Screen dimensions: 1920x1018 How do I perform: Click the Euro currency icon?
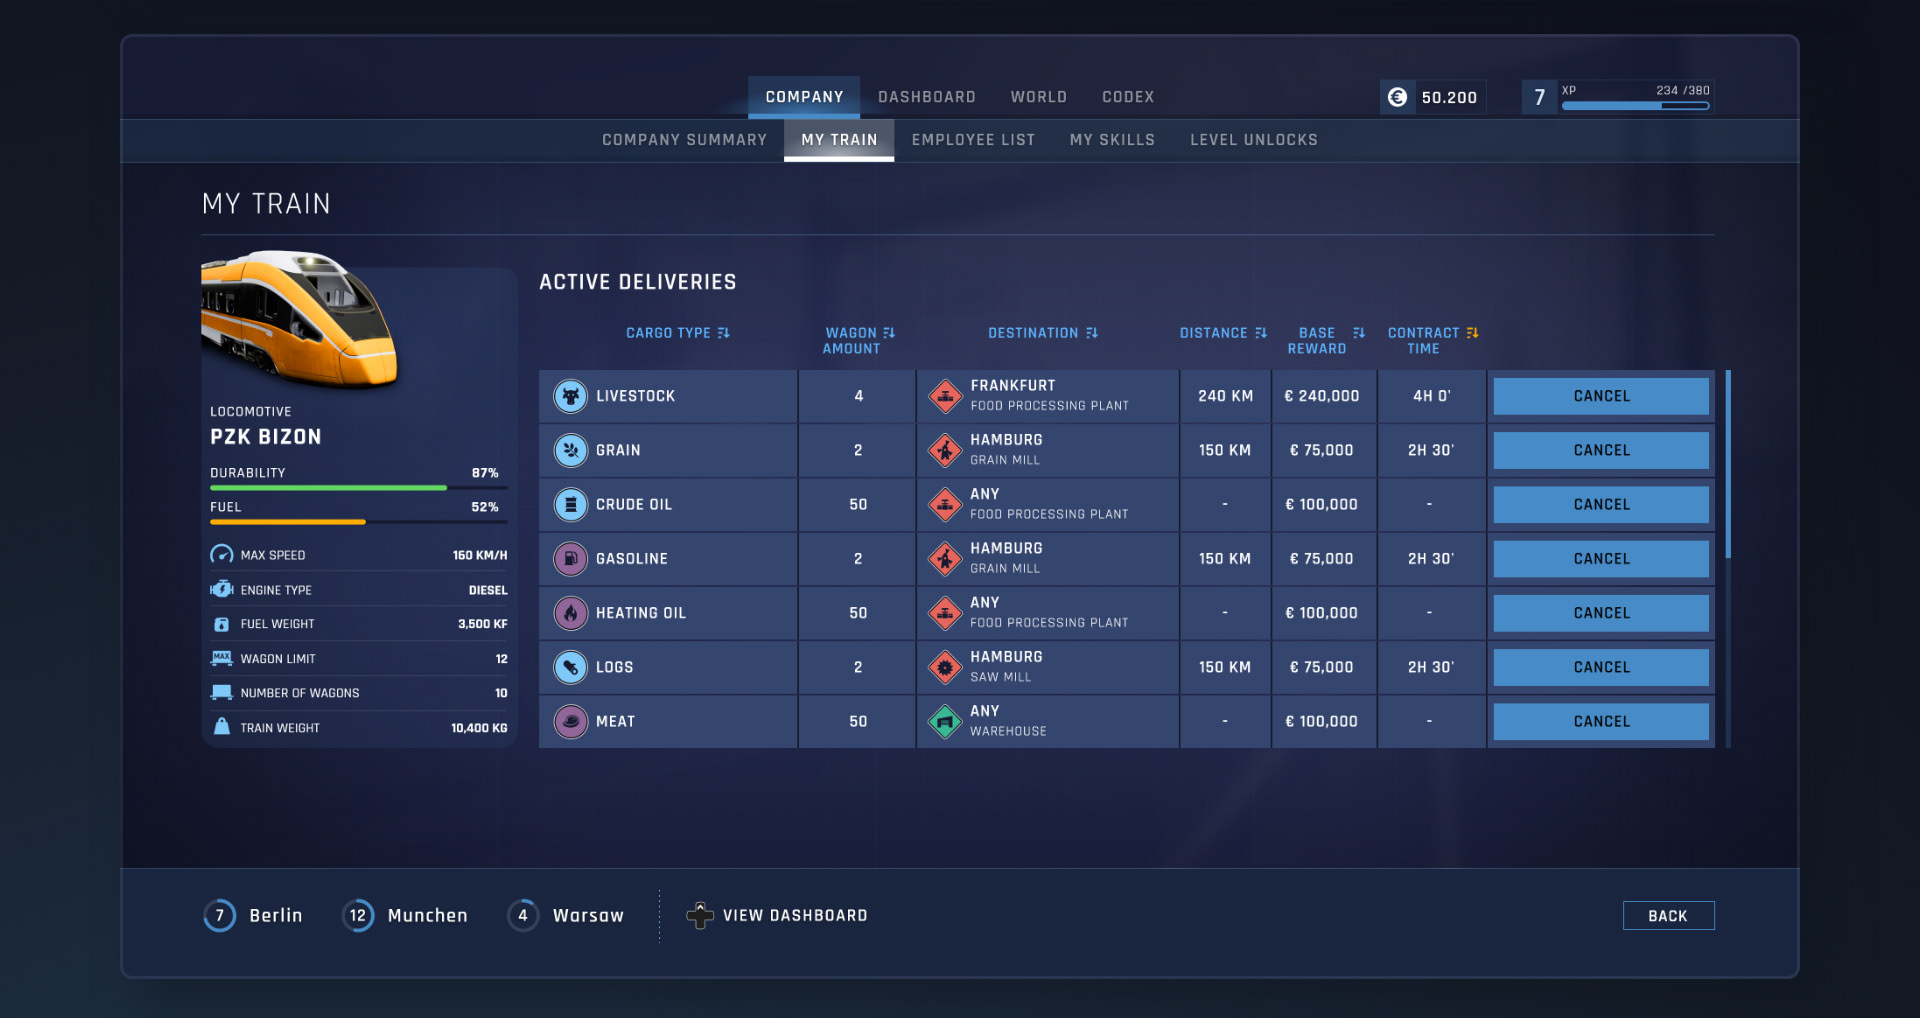tap(1397, 97)
